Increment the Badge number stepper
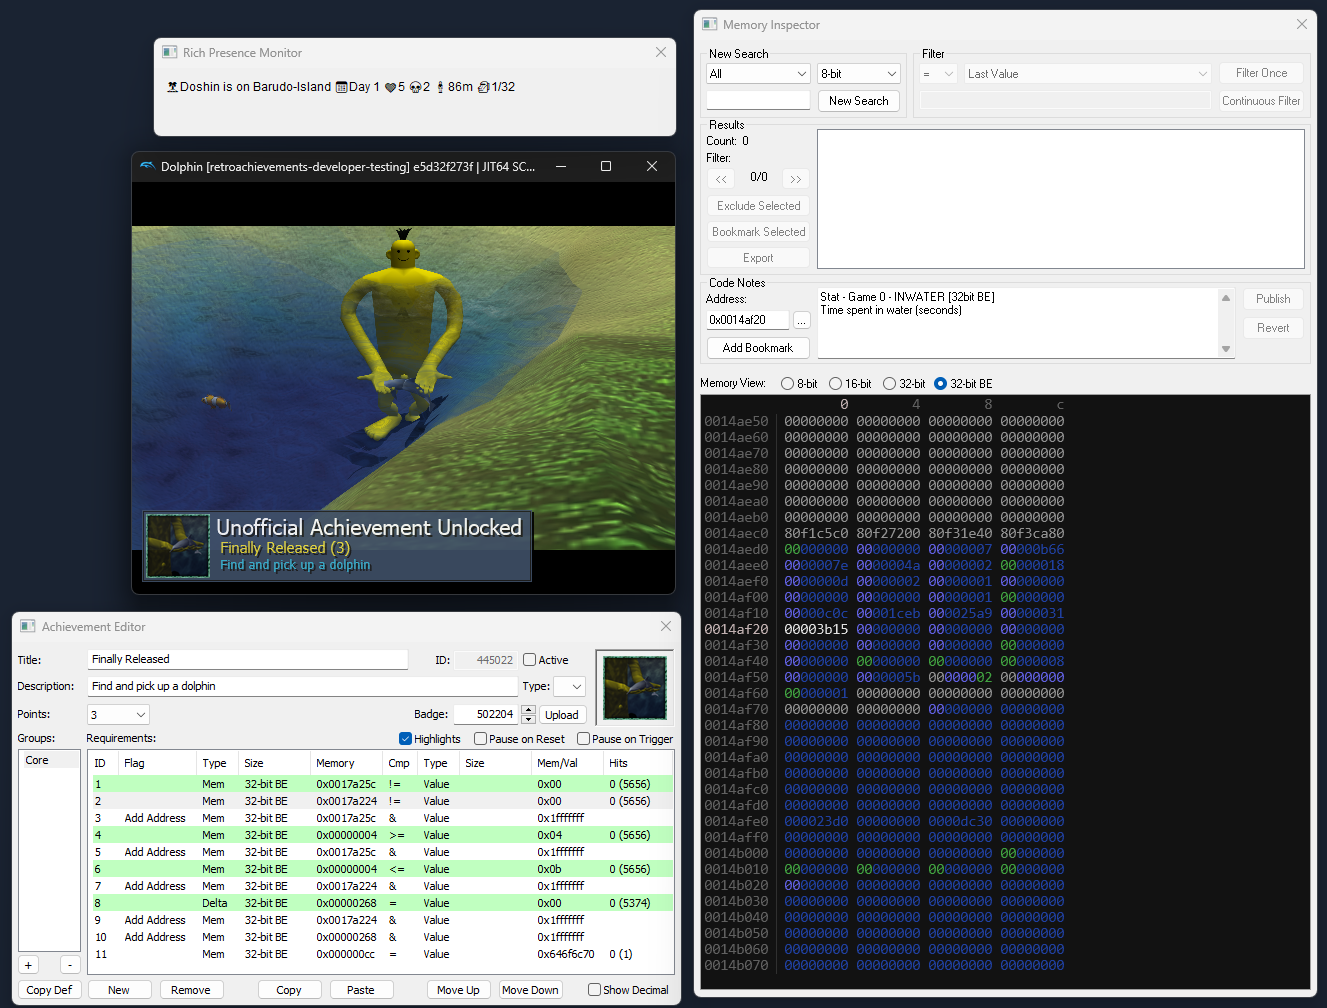This screenshot has height=1008, width=1327. 529,710
